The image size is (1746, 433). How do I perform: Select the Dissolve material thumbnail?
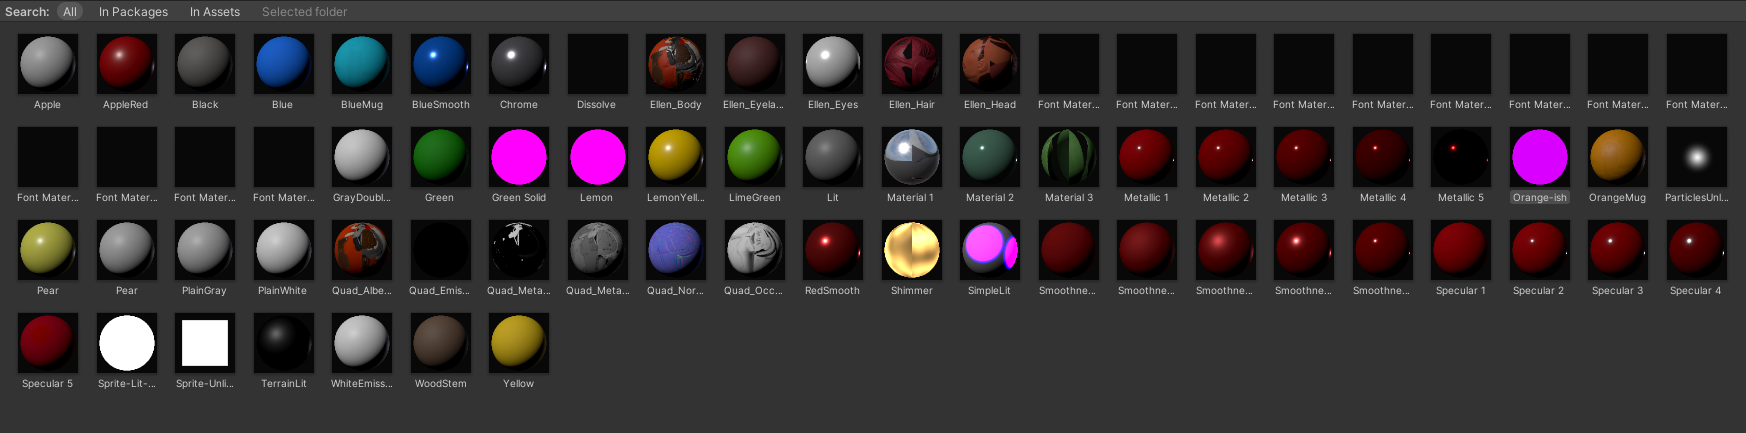[x=597, y=64]
